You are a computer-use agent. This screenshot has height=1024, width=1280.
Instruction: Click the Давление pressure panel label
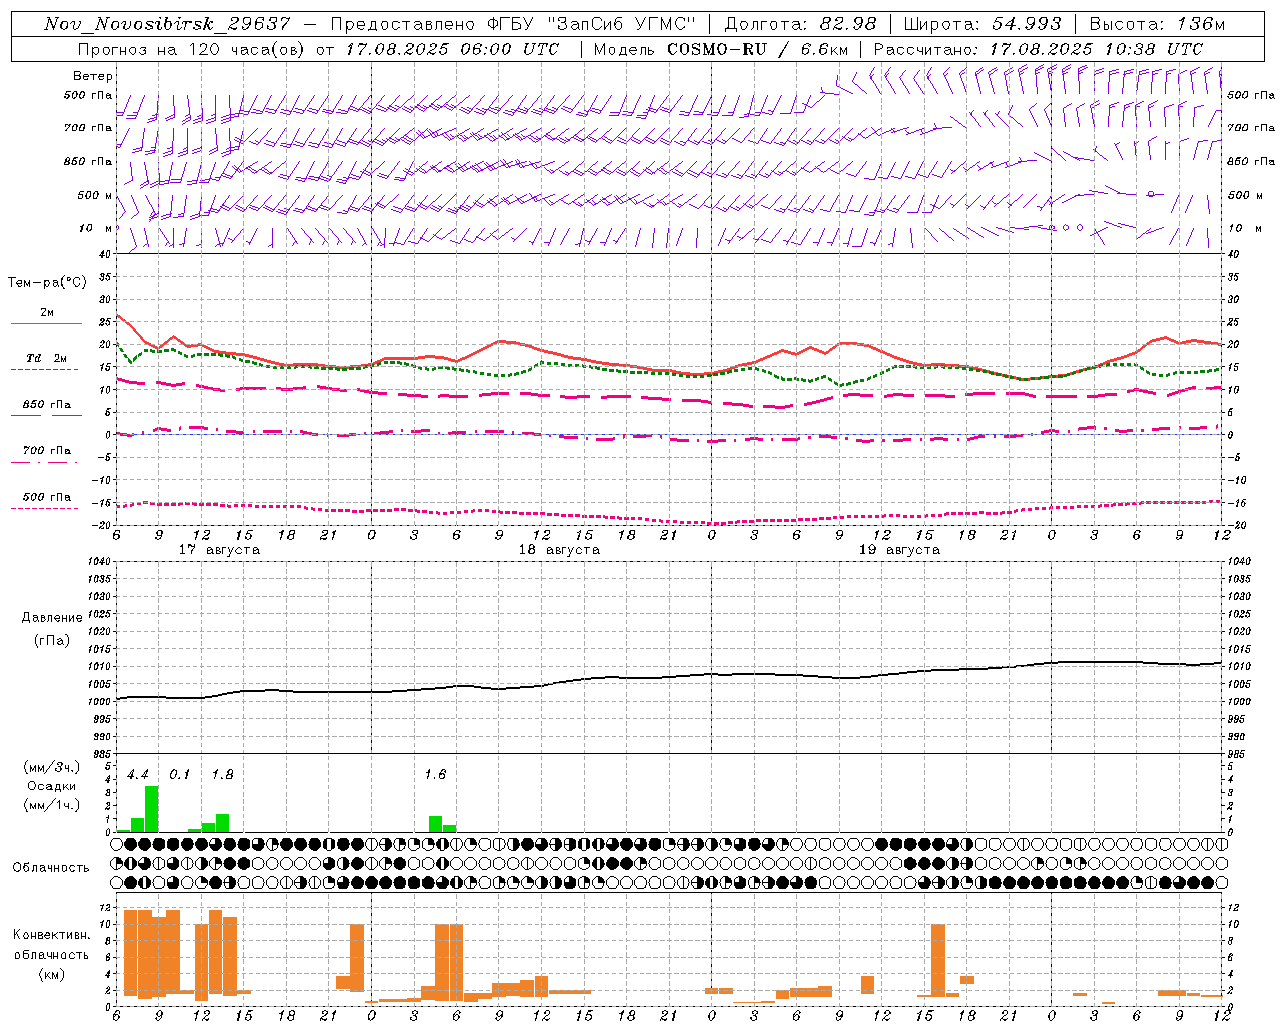[52, 618]
